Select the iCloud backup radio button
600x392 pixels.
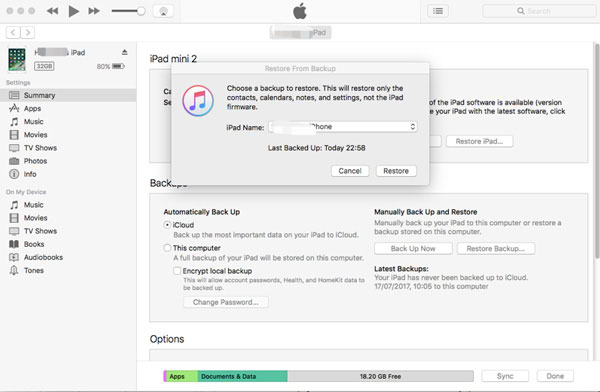167,225
